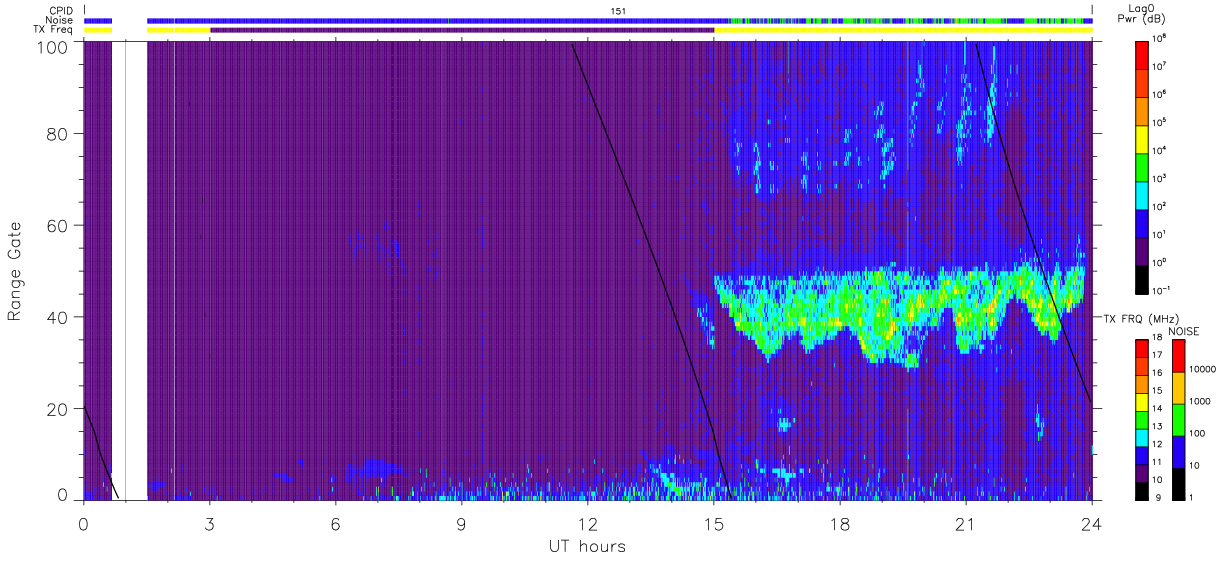The height and width of the screenshot is (567, 1228).
Task: Click the UT hours x-axis title
Action: click(587, 546)
